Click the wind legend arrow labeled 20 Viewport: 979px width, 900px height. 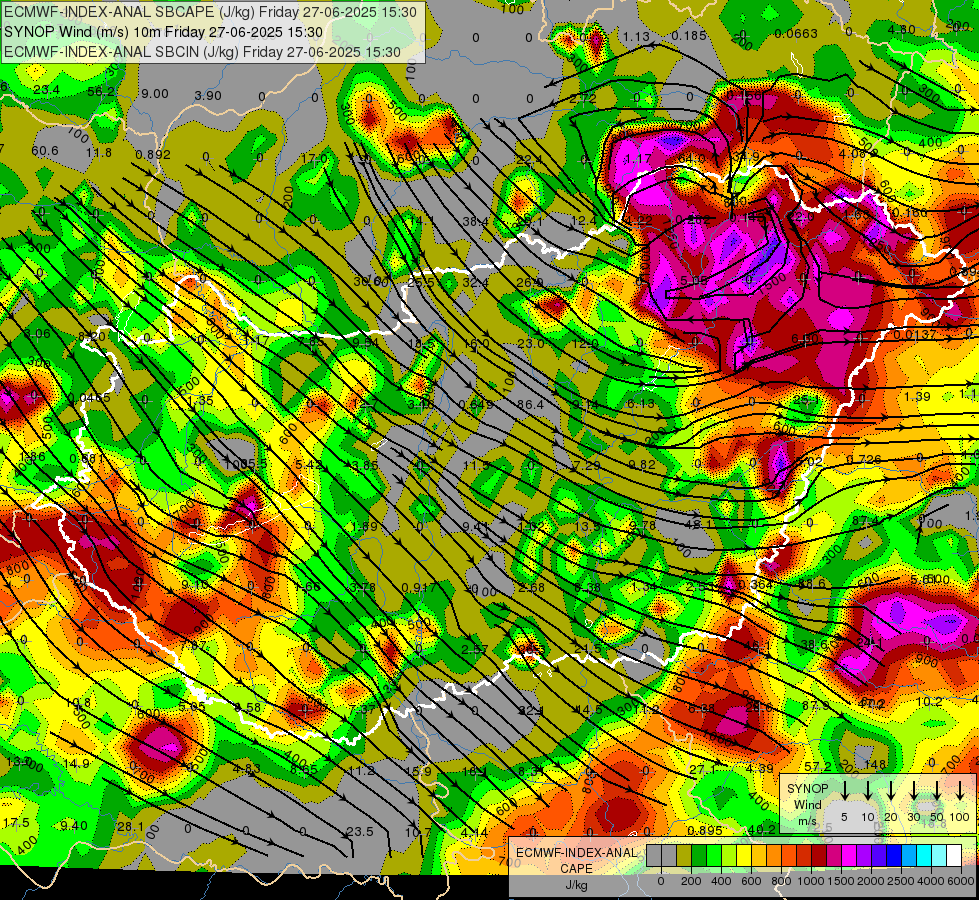point(891,790)
